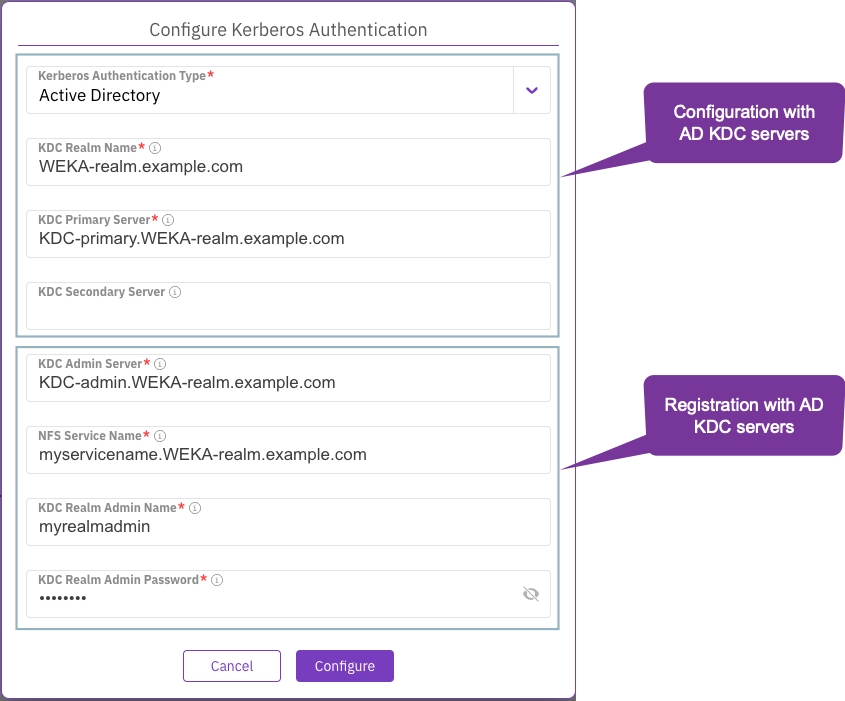Click the NFS Service Name info icon
The image size is (845, 701).
pyautogui.click(x=160, y=436)
